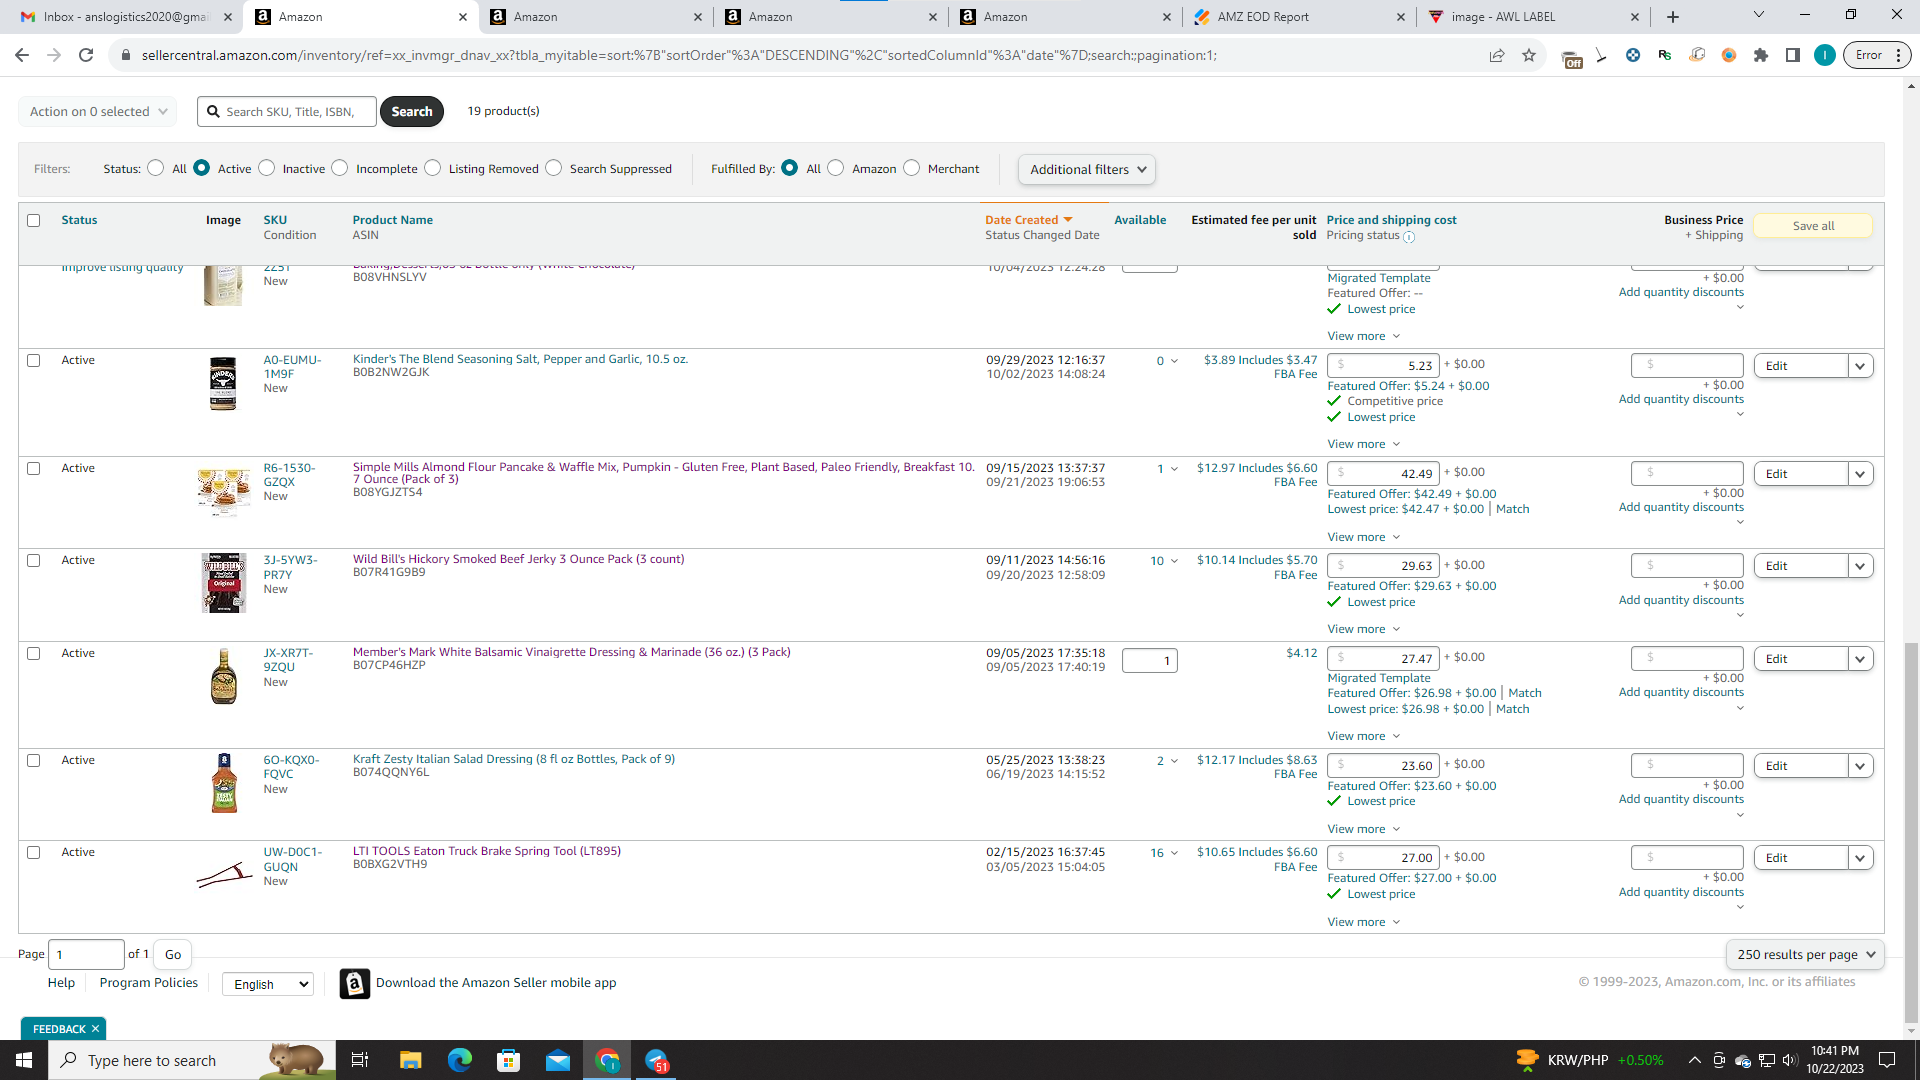Open a new browser tab
This screenshot has width=1920, height=1080.
[x=1673, y=17]
